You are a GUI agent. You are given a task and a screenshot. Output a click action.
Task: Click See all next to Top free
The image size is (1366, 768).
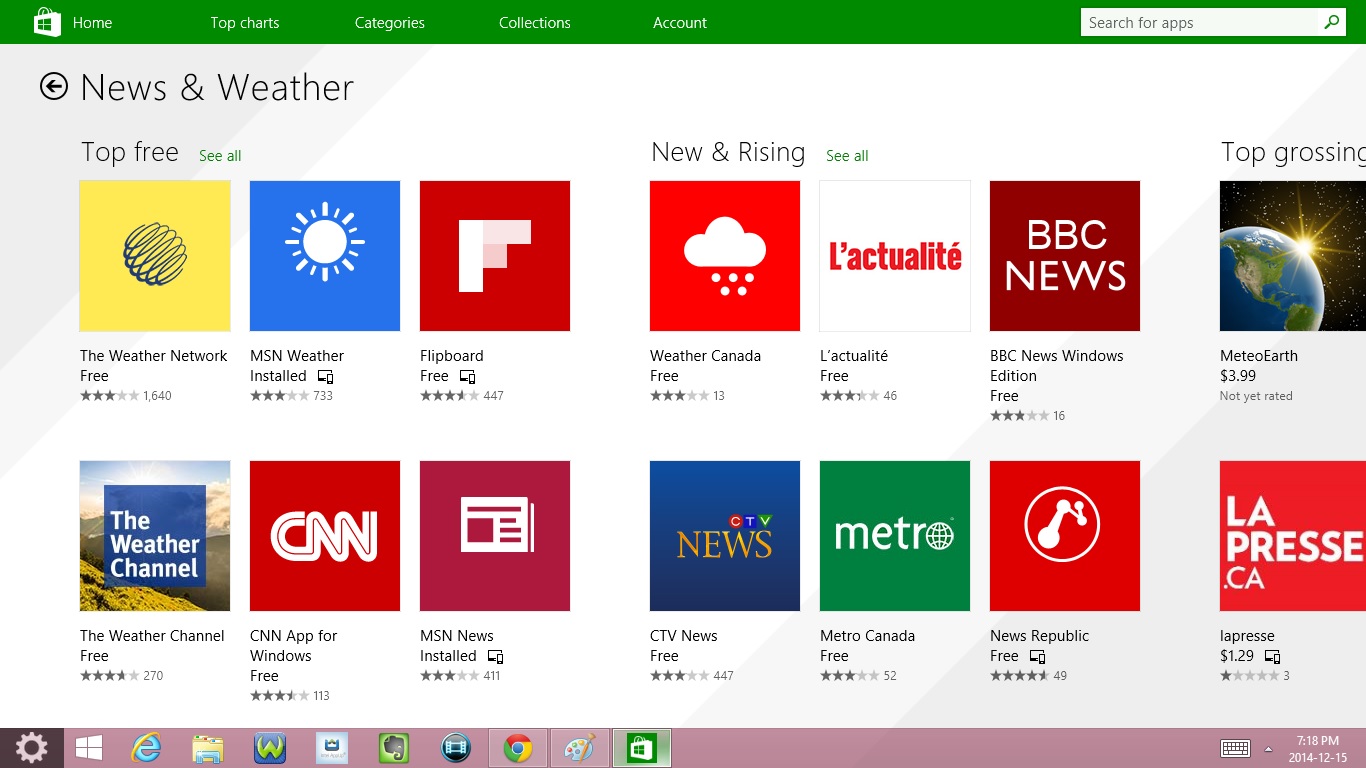(x=220, y=155)
